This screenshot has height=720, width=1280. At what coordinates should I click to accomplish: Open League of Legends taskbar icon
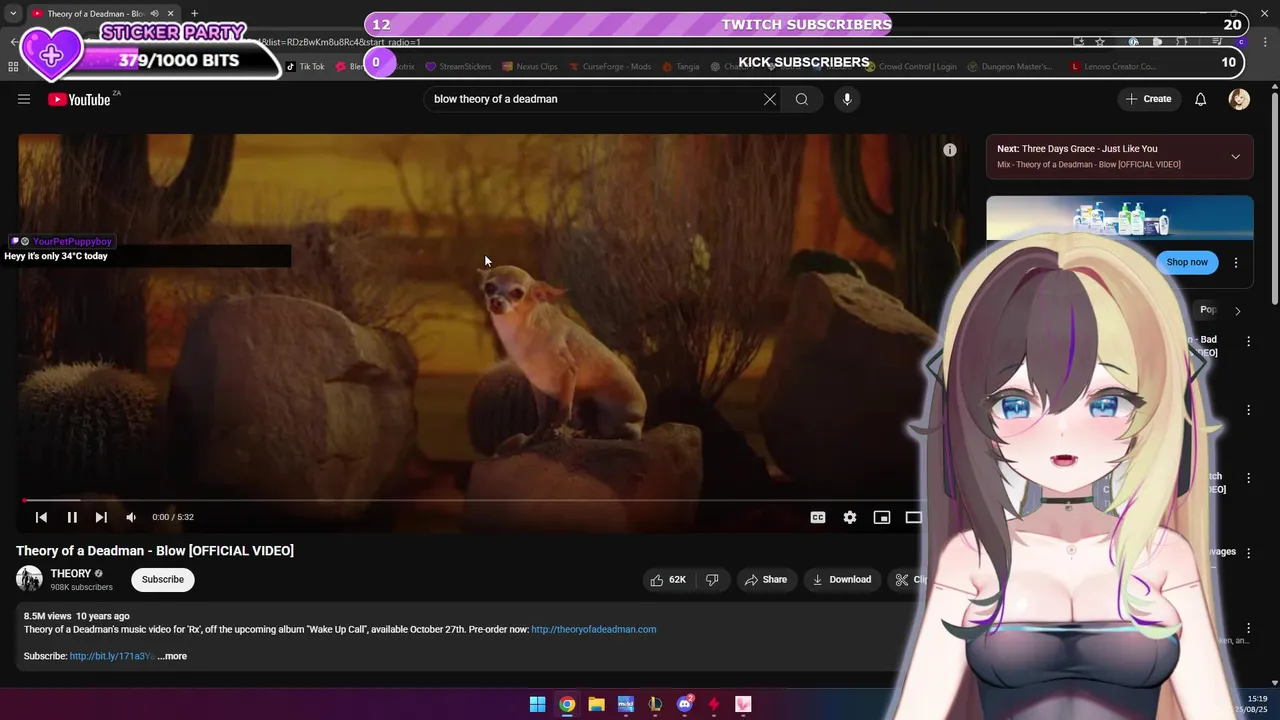tap(655, 704)
